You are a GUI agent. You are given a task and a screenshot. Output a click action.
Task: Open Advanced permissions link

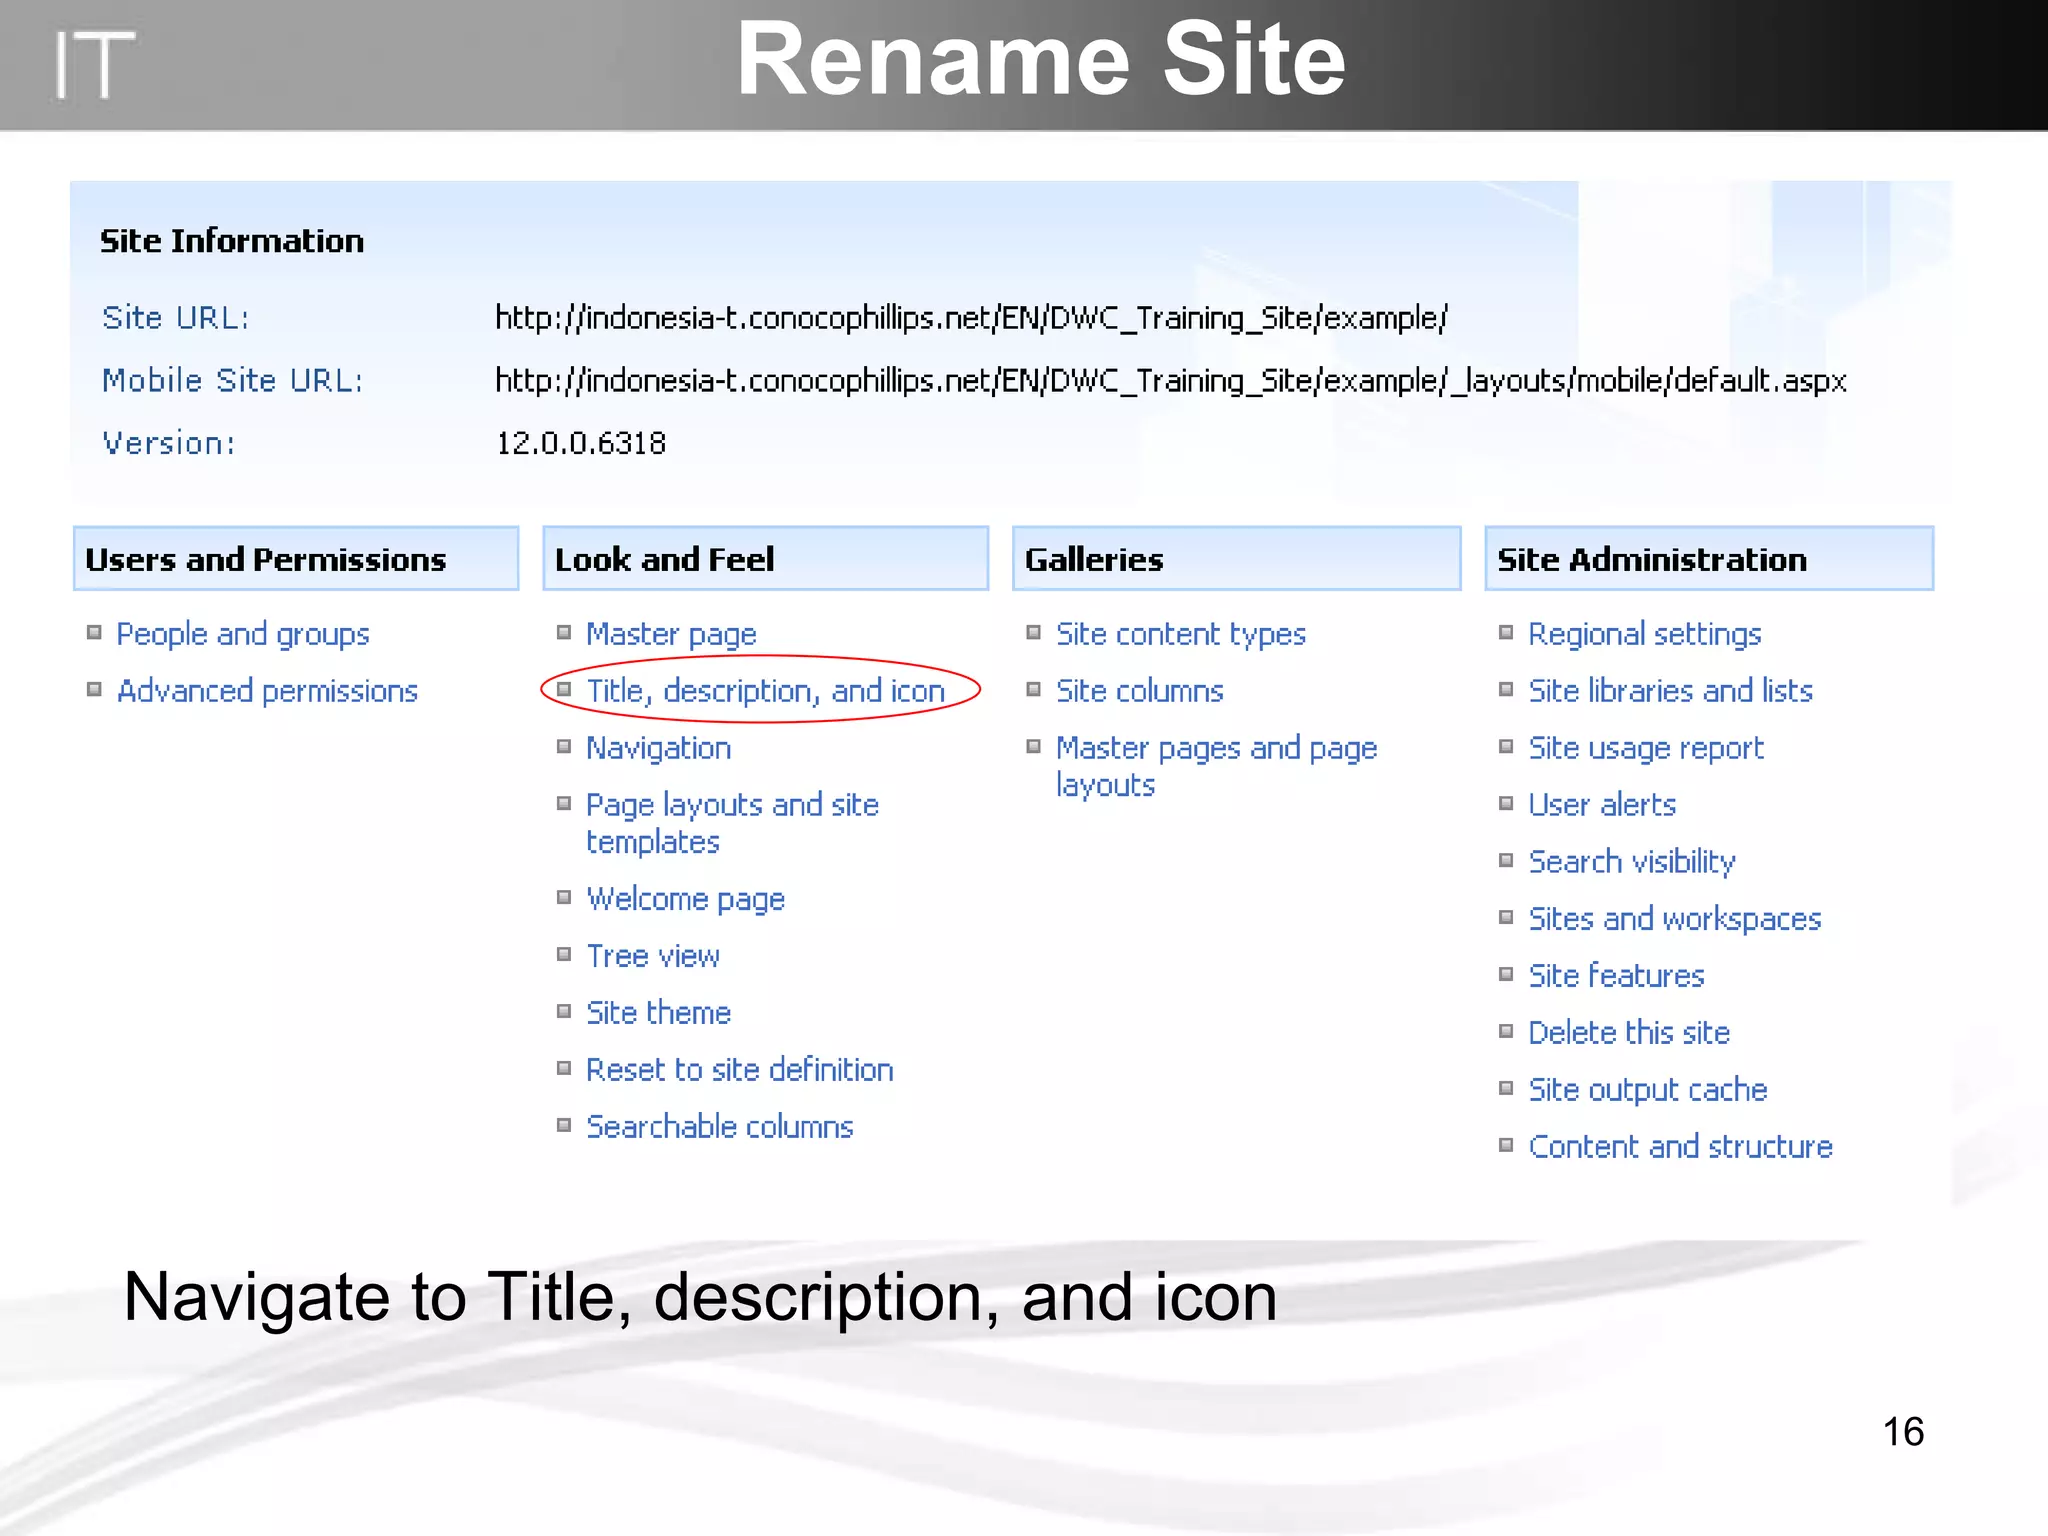267,691
